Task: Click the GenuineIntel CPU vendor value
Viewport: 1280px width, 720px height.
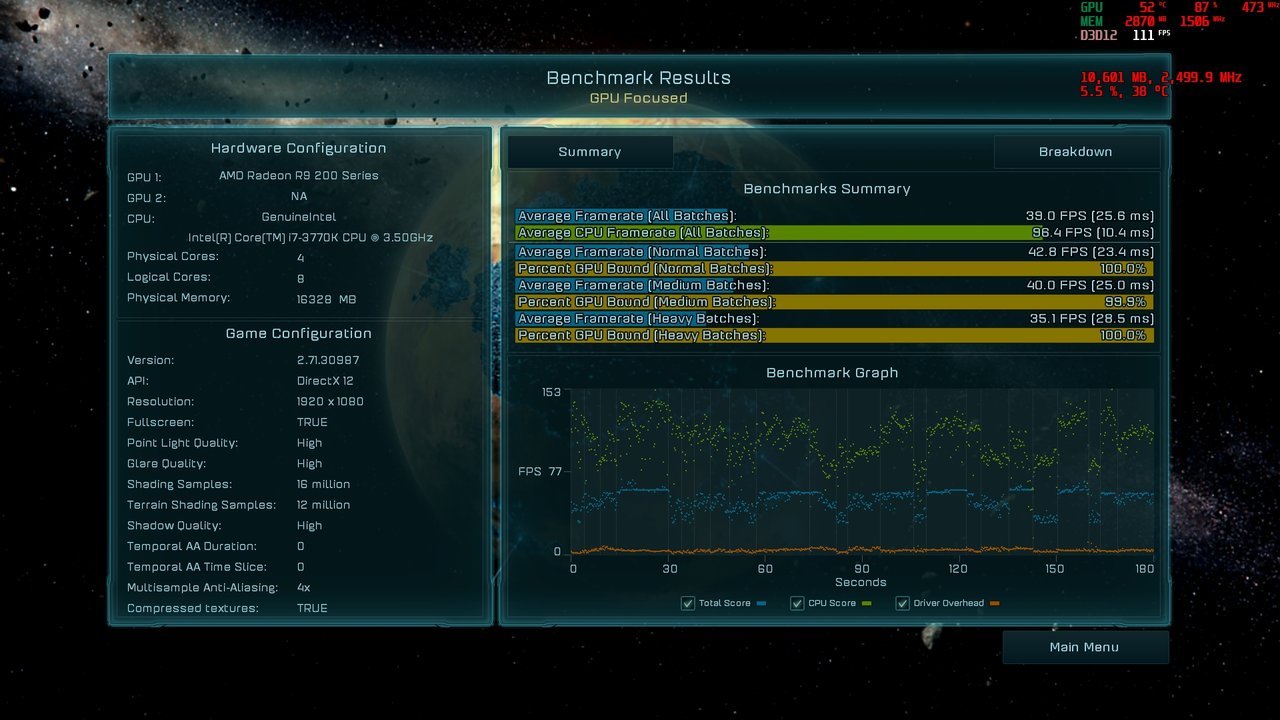Action: 299,217
